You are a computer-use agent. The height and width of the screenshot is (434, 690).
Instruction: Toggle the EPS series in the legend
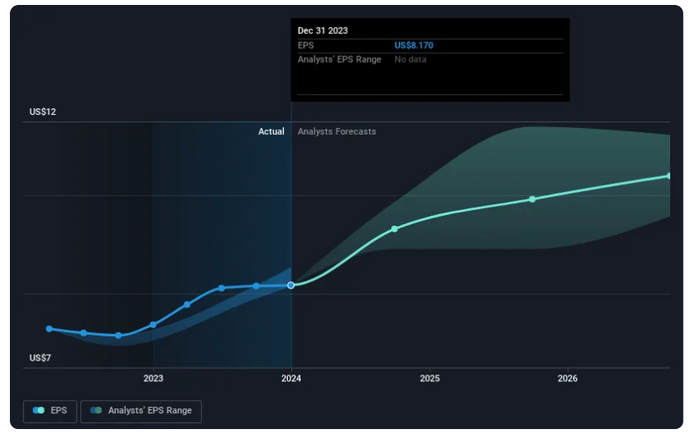[50, 410]
